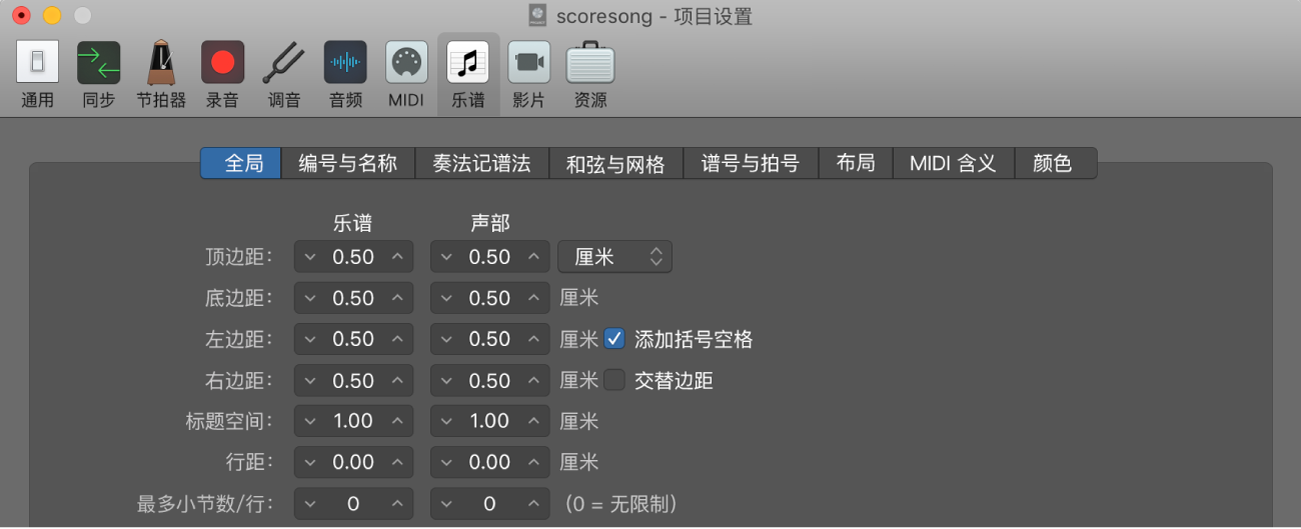Increase 右边距 声部 value
The image size is (1301, 529).
tap(534, 380)
